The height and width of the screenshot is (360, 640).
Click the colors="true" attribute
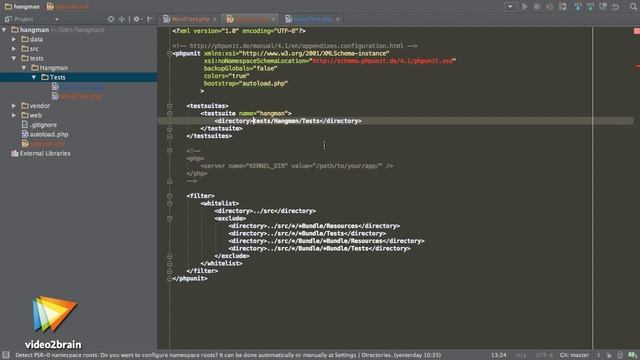227,76
